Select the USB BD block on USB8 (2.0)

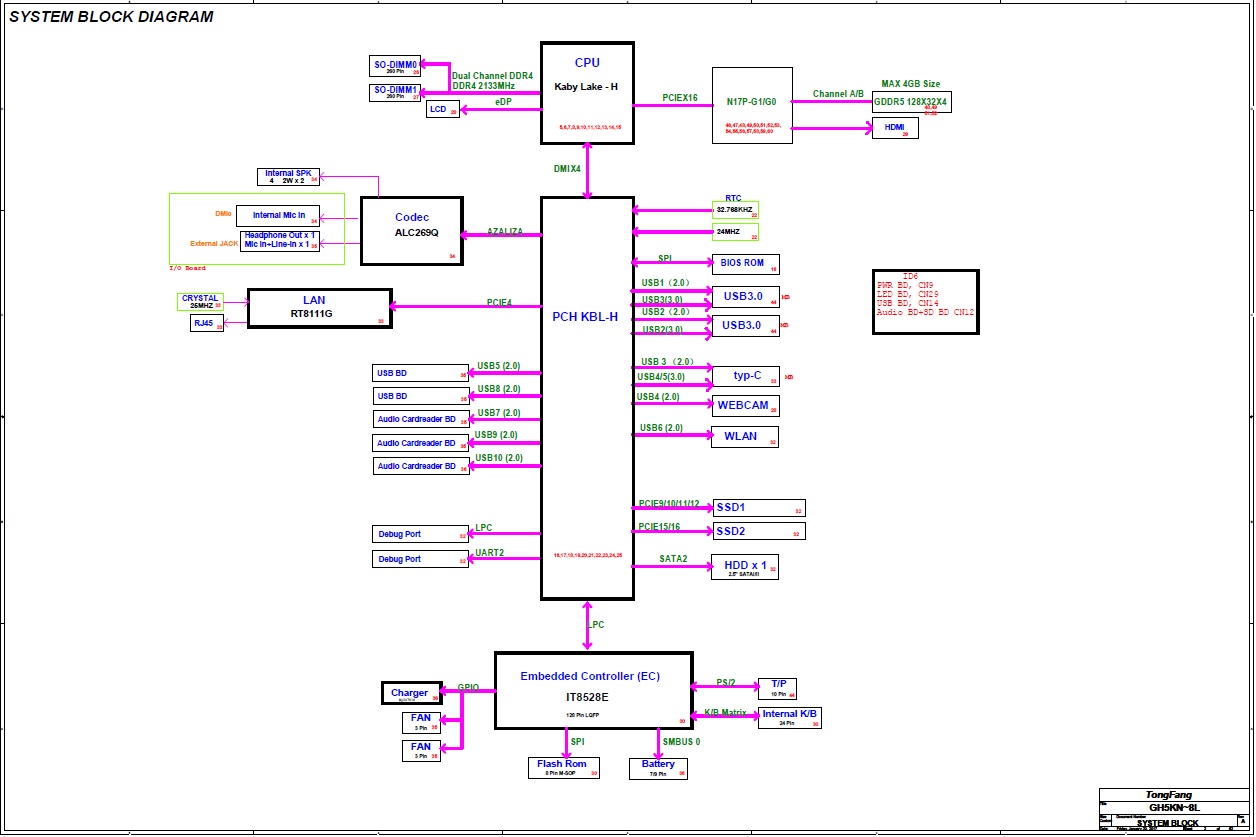click(421, 396)
